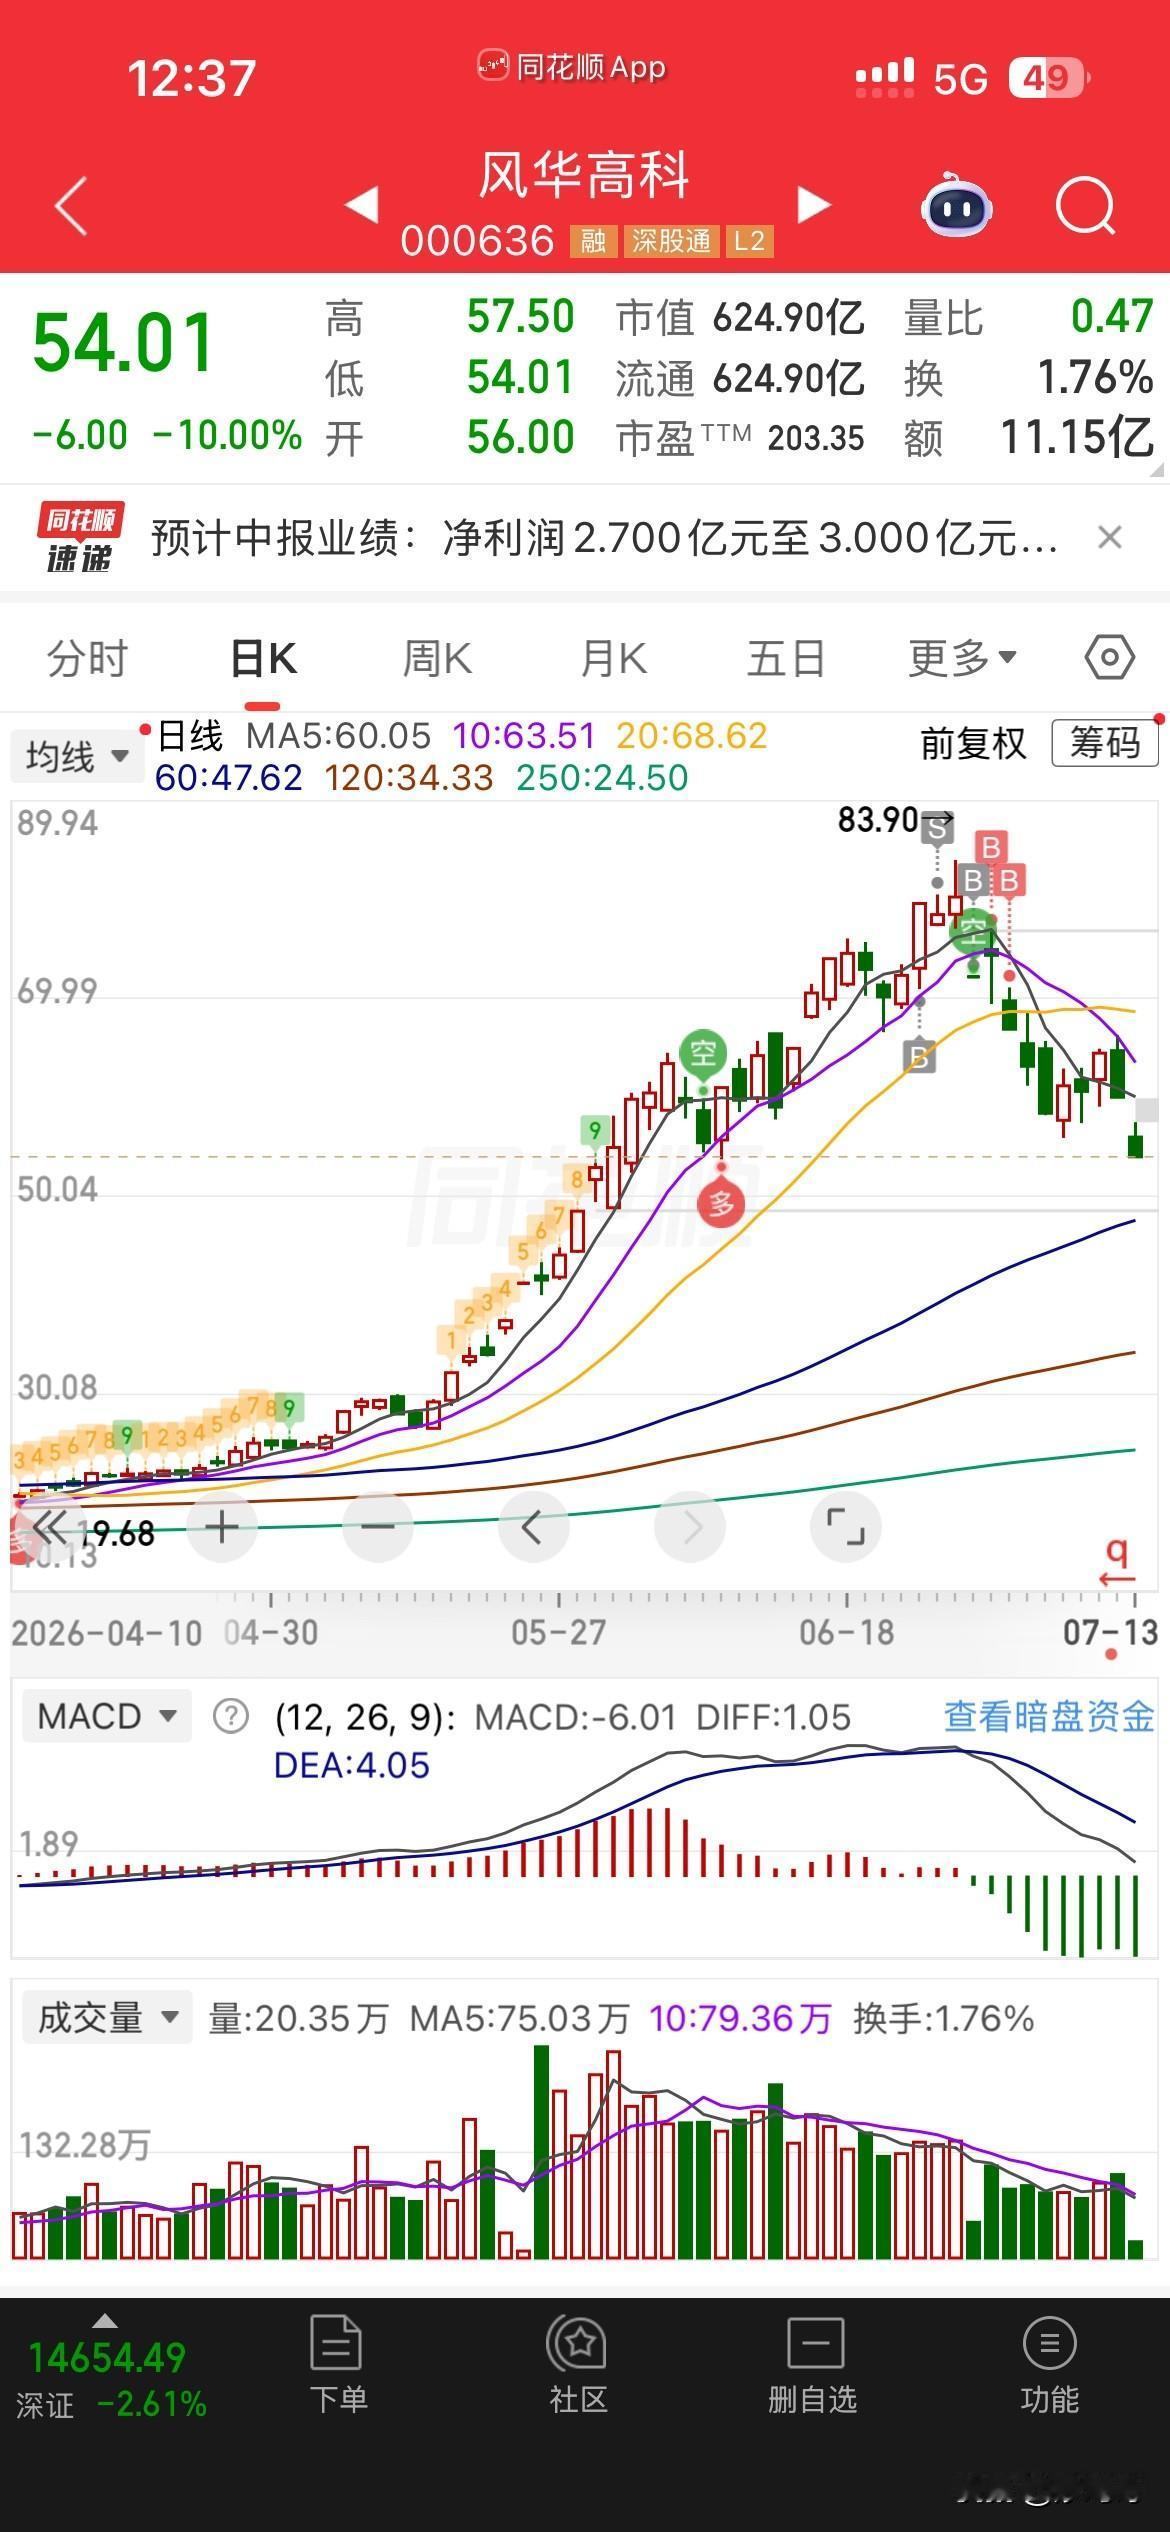Open 预计中报业绩 news headline
1170x2532 pixels.
pyautogui.click(x=605, y=538)
